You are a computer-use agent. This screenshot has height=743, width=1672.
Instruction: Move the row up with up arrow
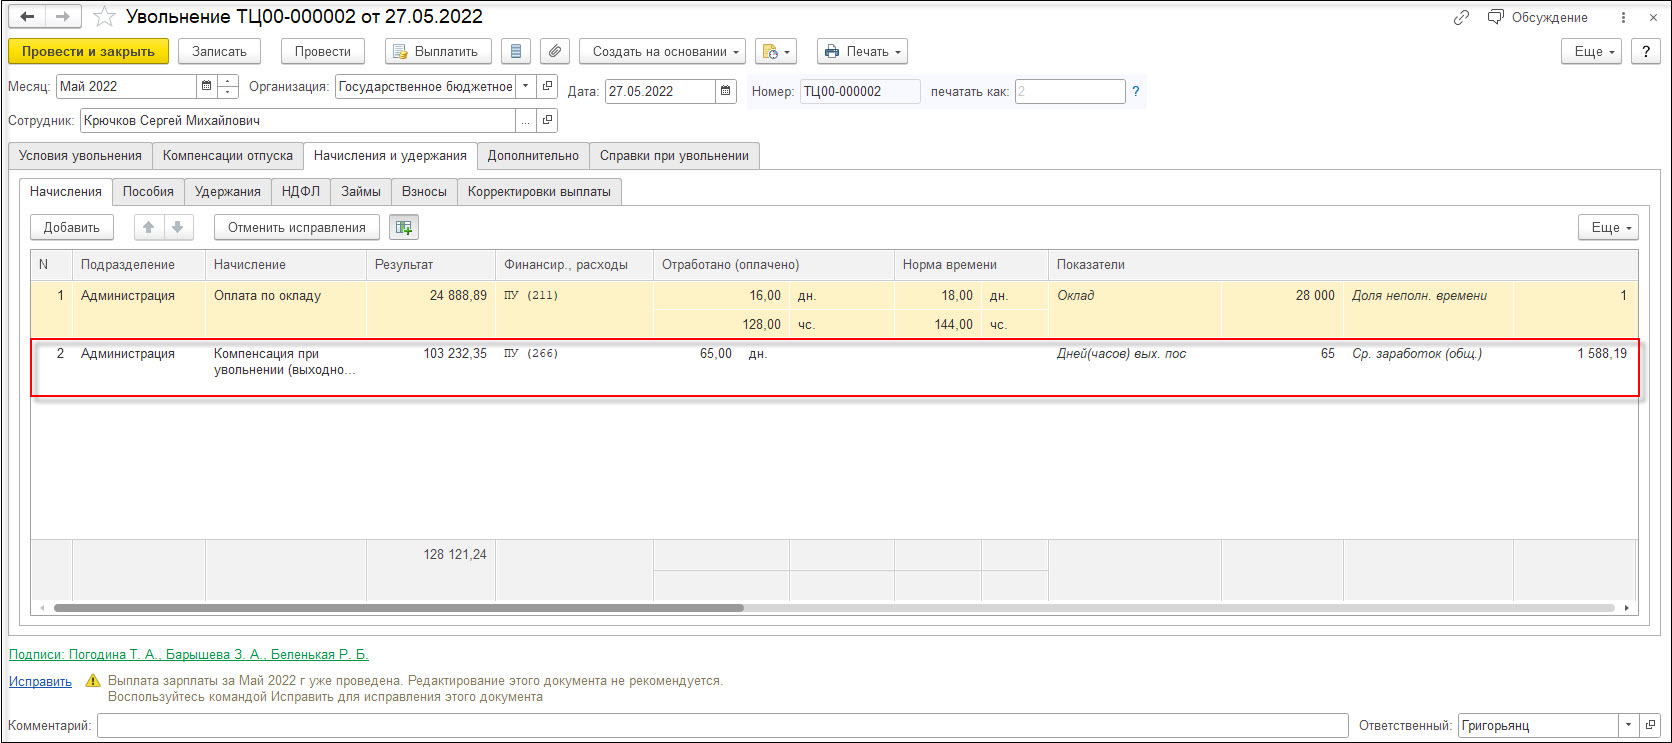148,227
